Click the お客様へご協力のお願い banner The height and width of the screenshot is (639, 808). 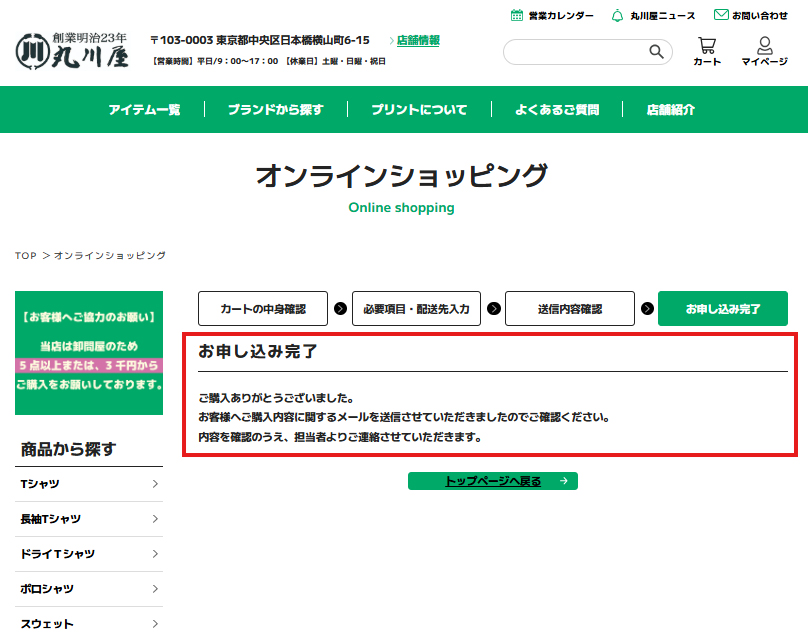click(x=89, y=353)
